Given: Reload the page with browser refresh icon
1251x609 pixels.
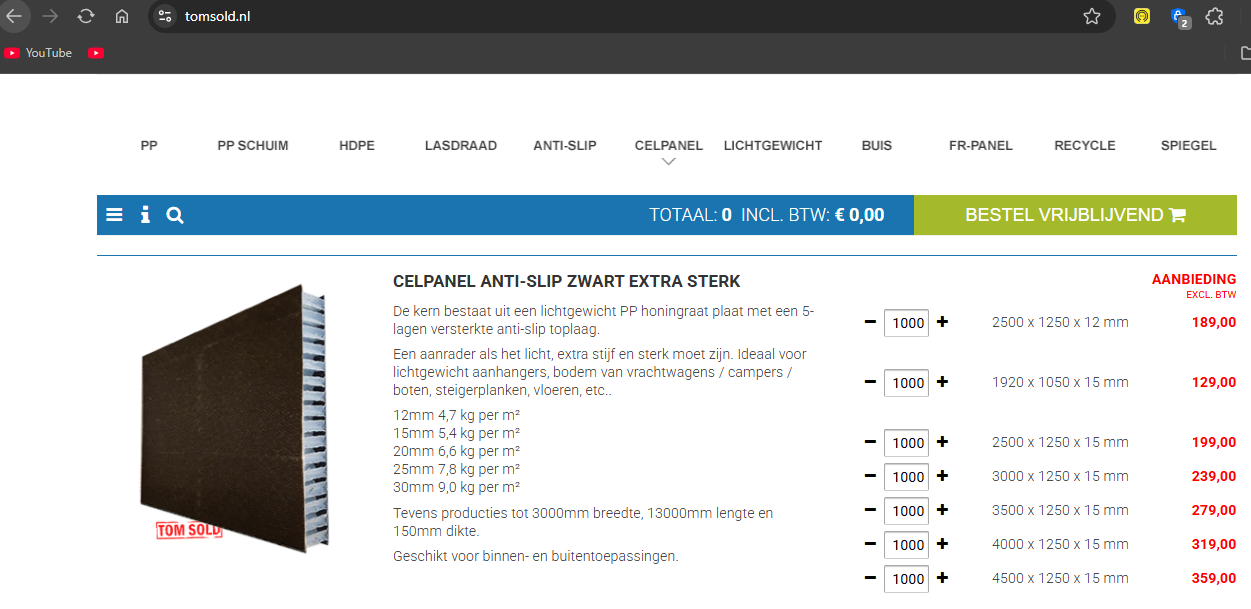Looking at the screenshot, I should [x=86, y=16].
